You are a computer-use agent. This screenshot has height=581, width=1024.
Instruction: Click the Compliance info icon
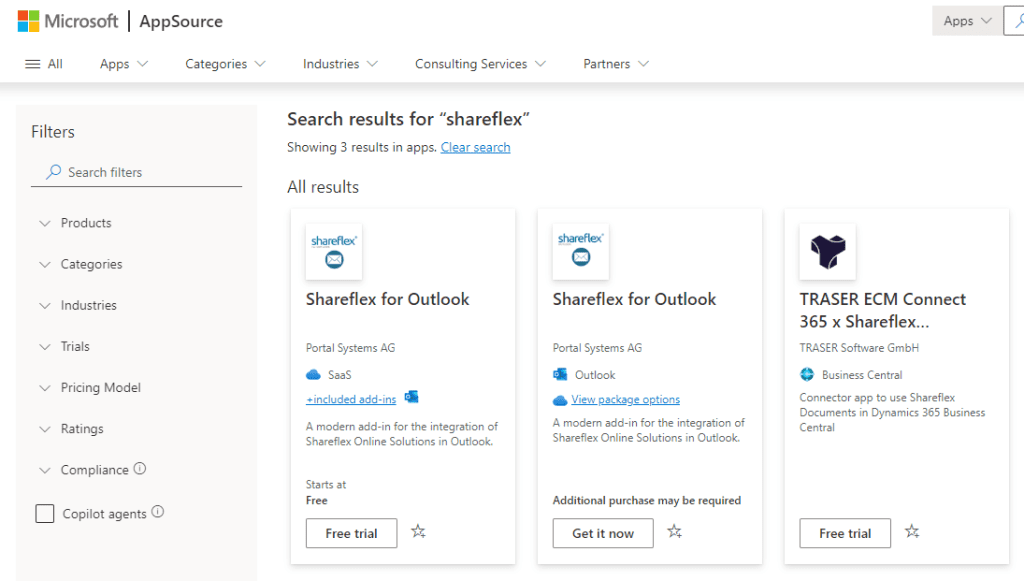point(140,469)
